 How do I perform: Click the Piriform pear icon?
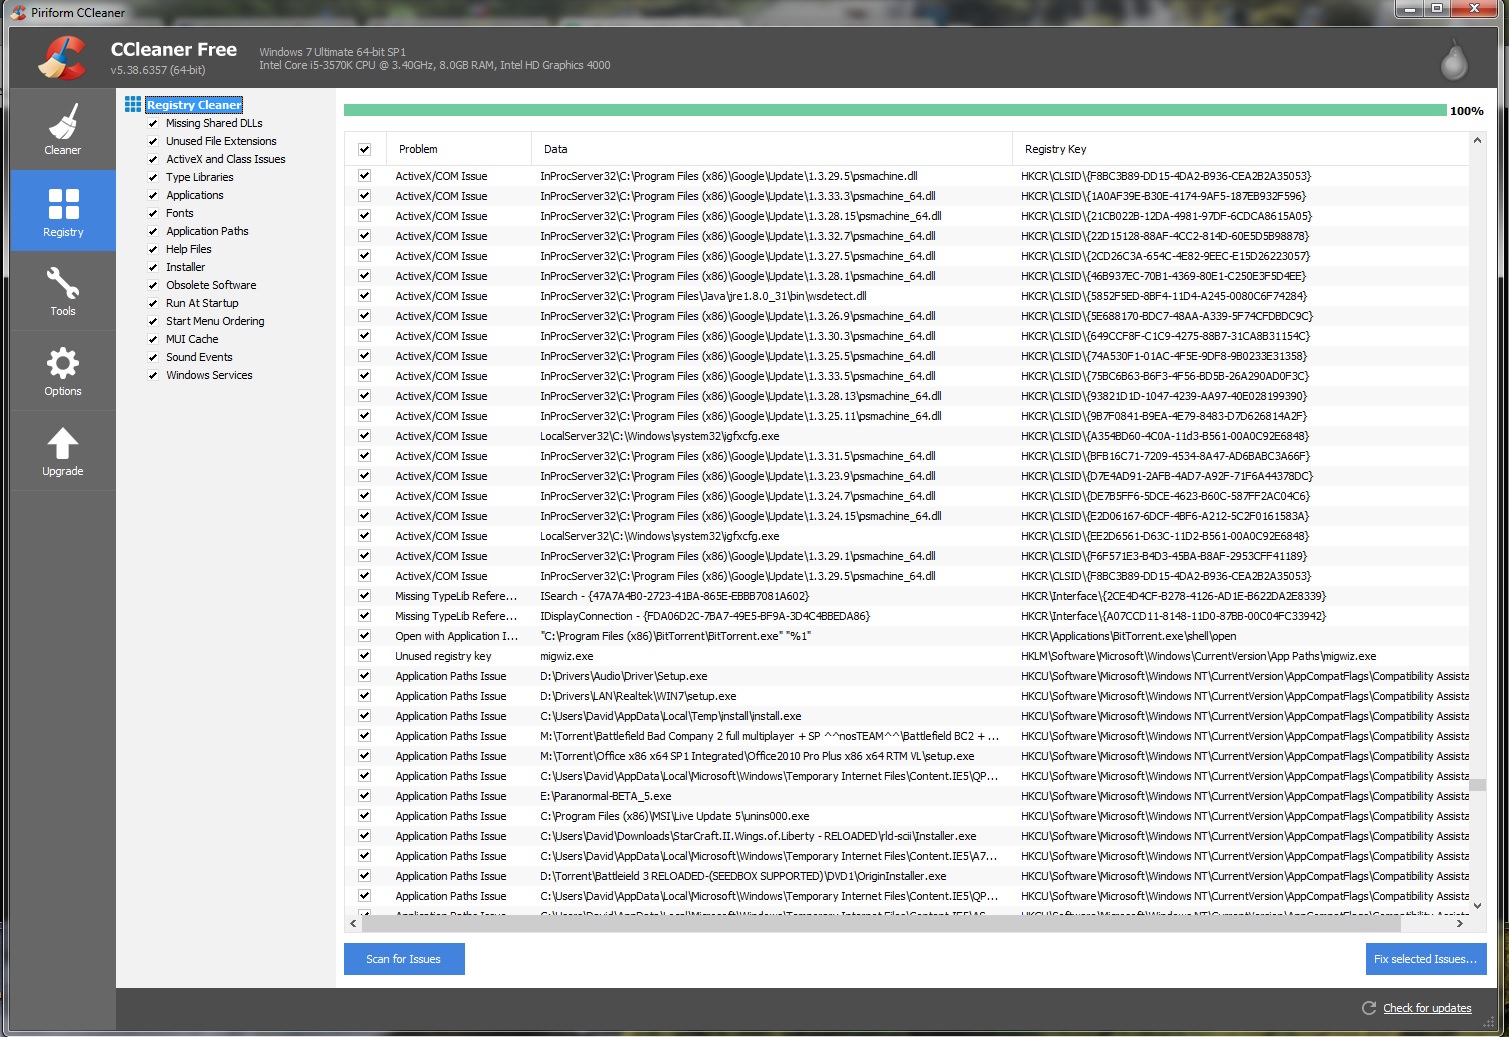[1453, 60]
